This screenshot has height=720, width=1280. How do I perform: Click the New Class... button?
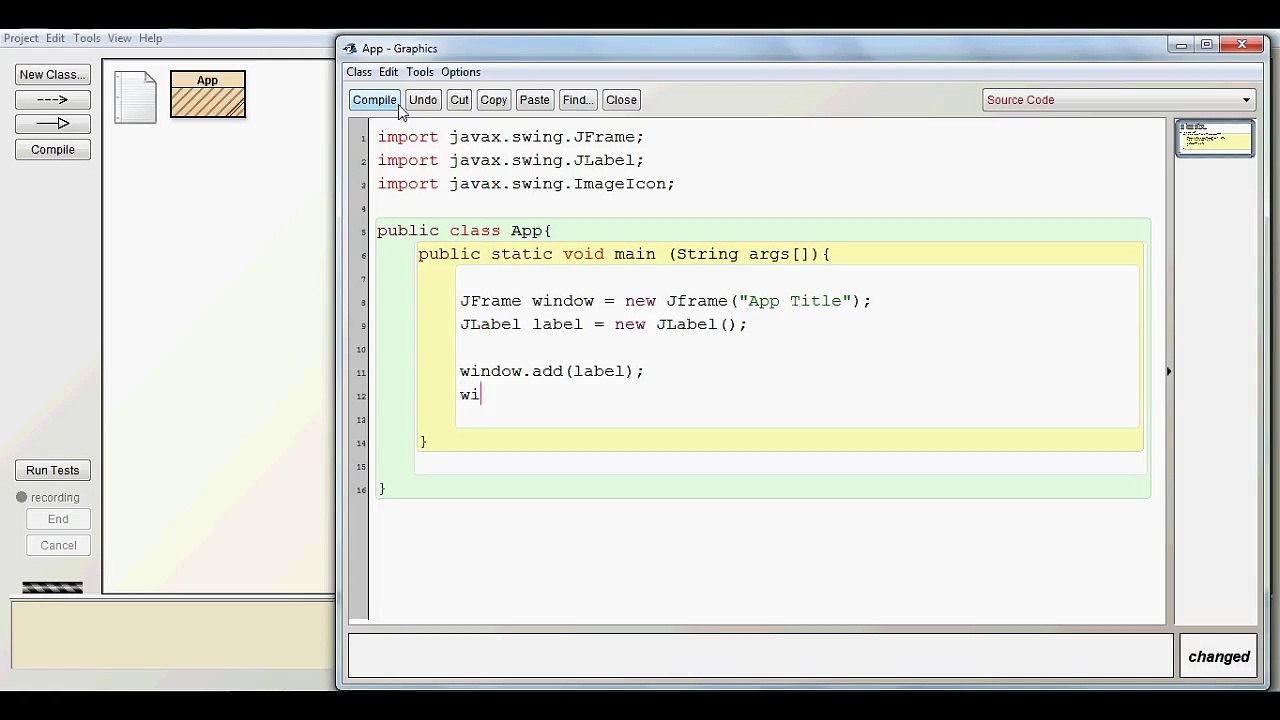tap(53, 75)
